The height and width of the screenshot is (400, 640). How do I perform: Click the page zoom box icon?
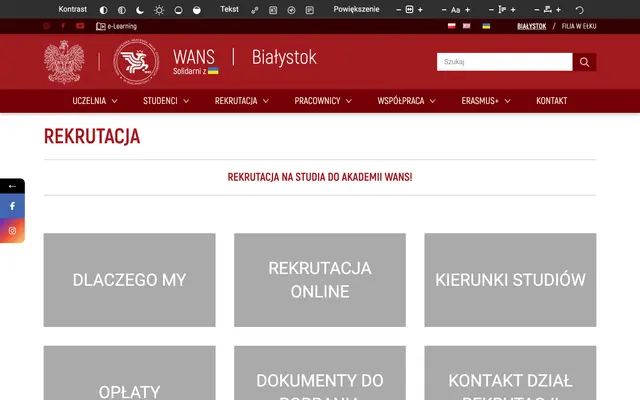point(409,9)
